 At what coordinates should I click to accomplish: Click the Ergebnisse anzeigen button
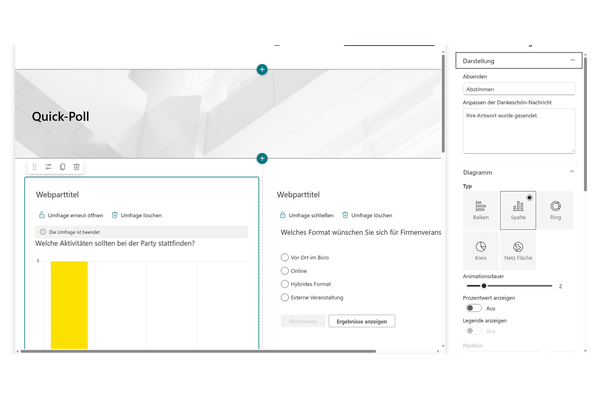click(362, 321)
